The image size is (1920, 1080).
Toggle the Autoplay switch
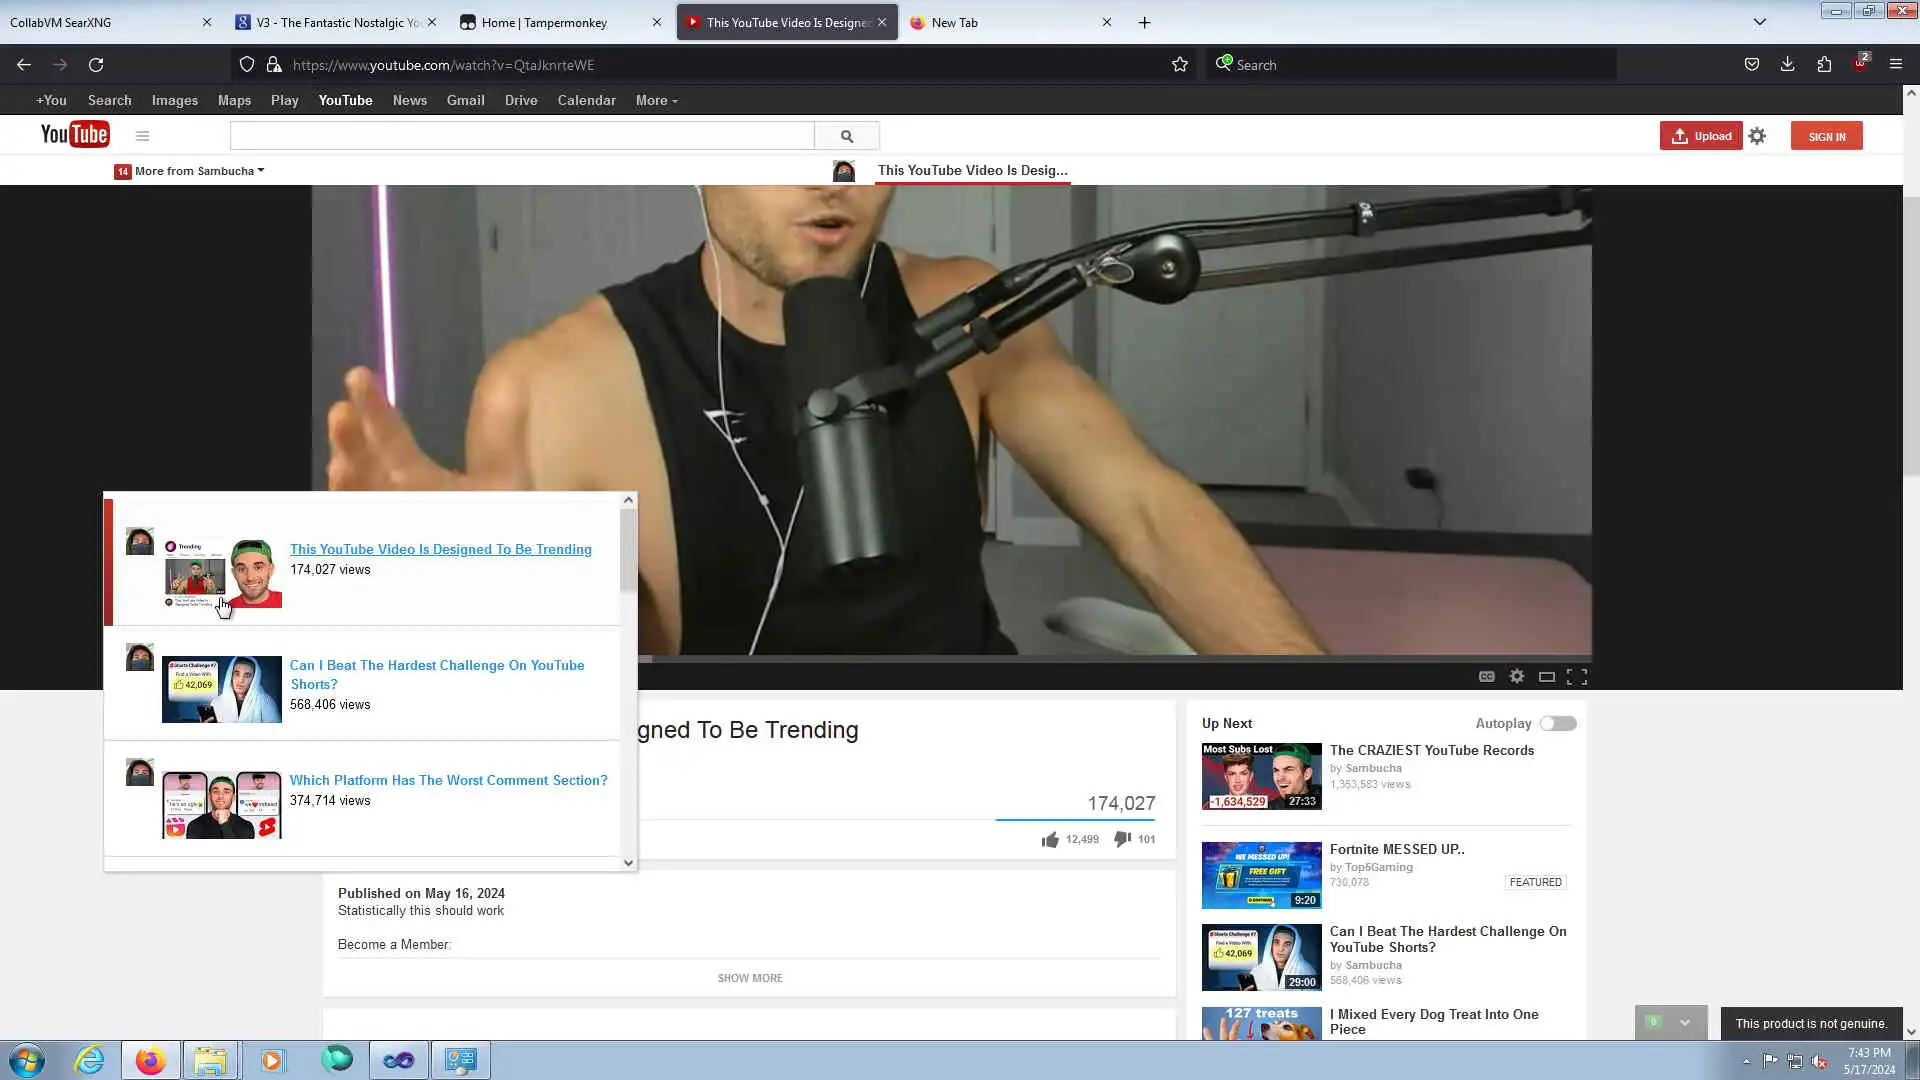(x=1557, y=723)
